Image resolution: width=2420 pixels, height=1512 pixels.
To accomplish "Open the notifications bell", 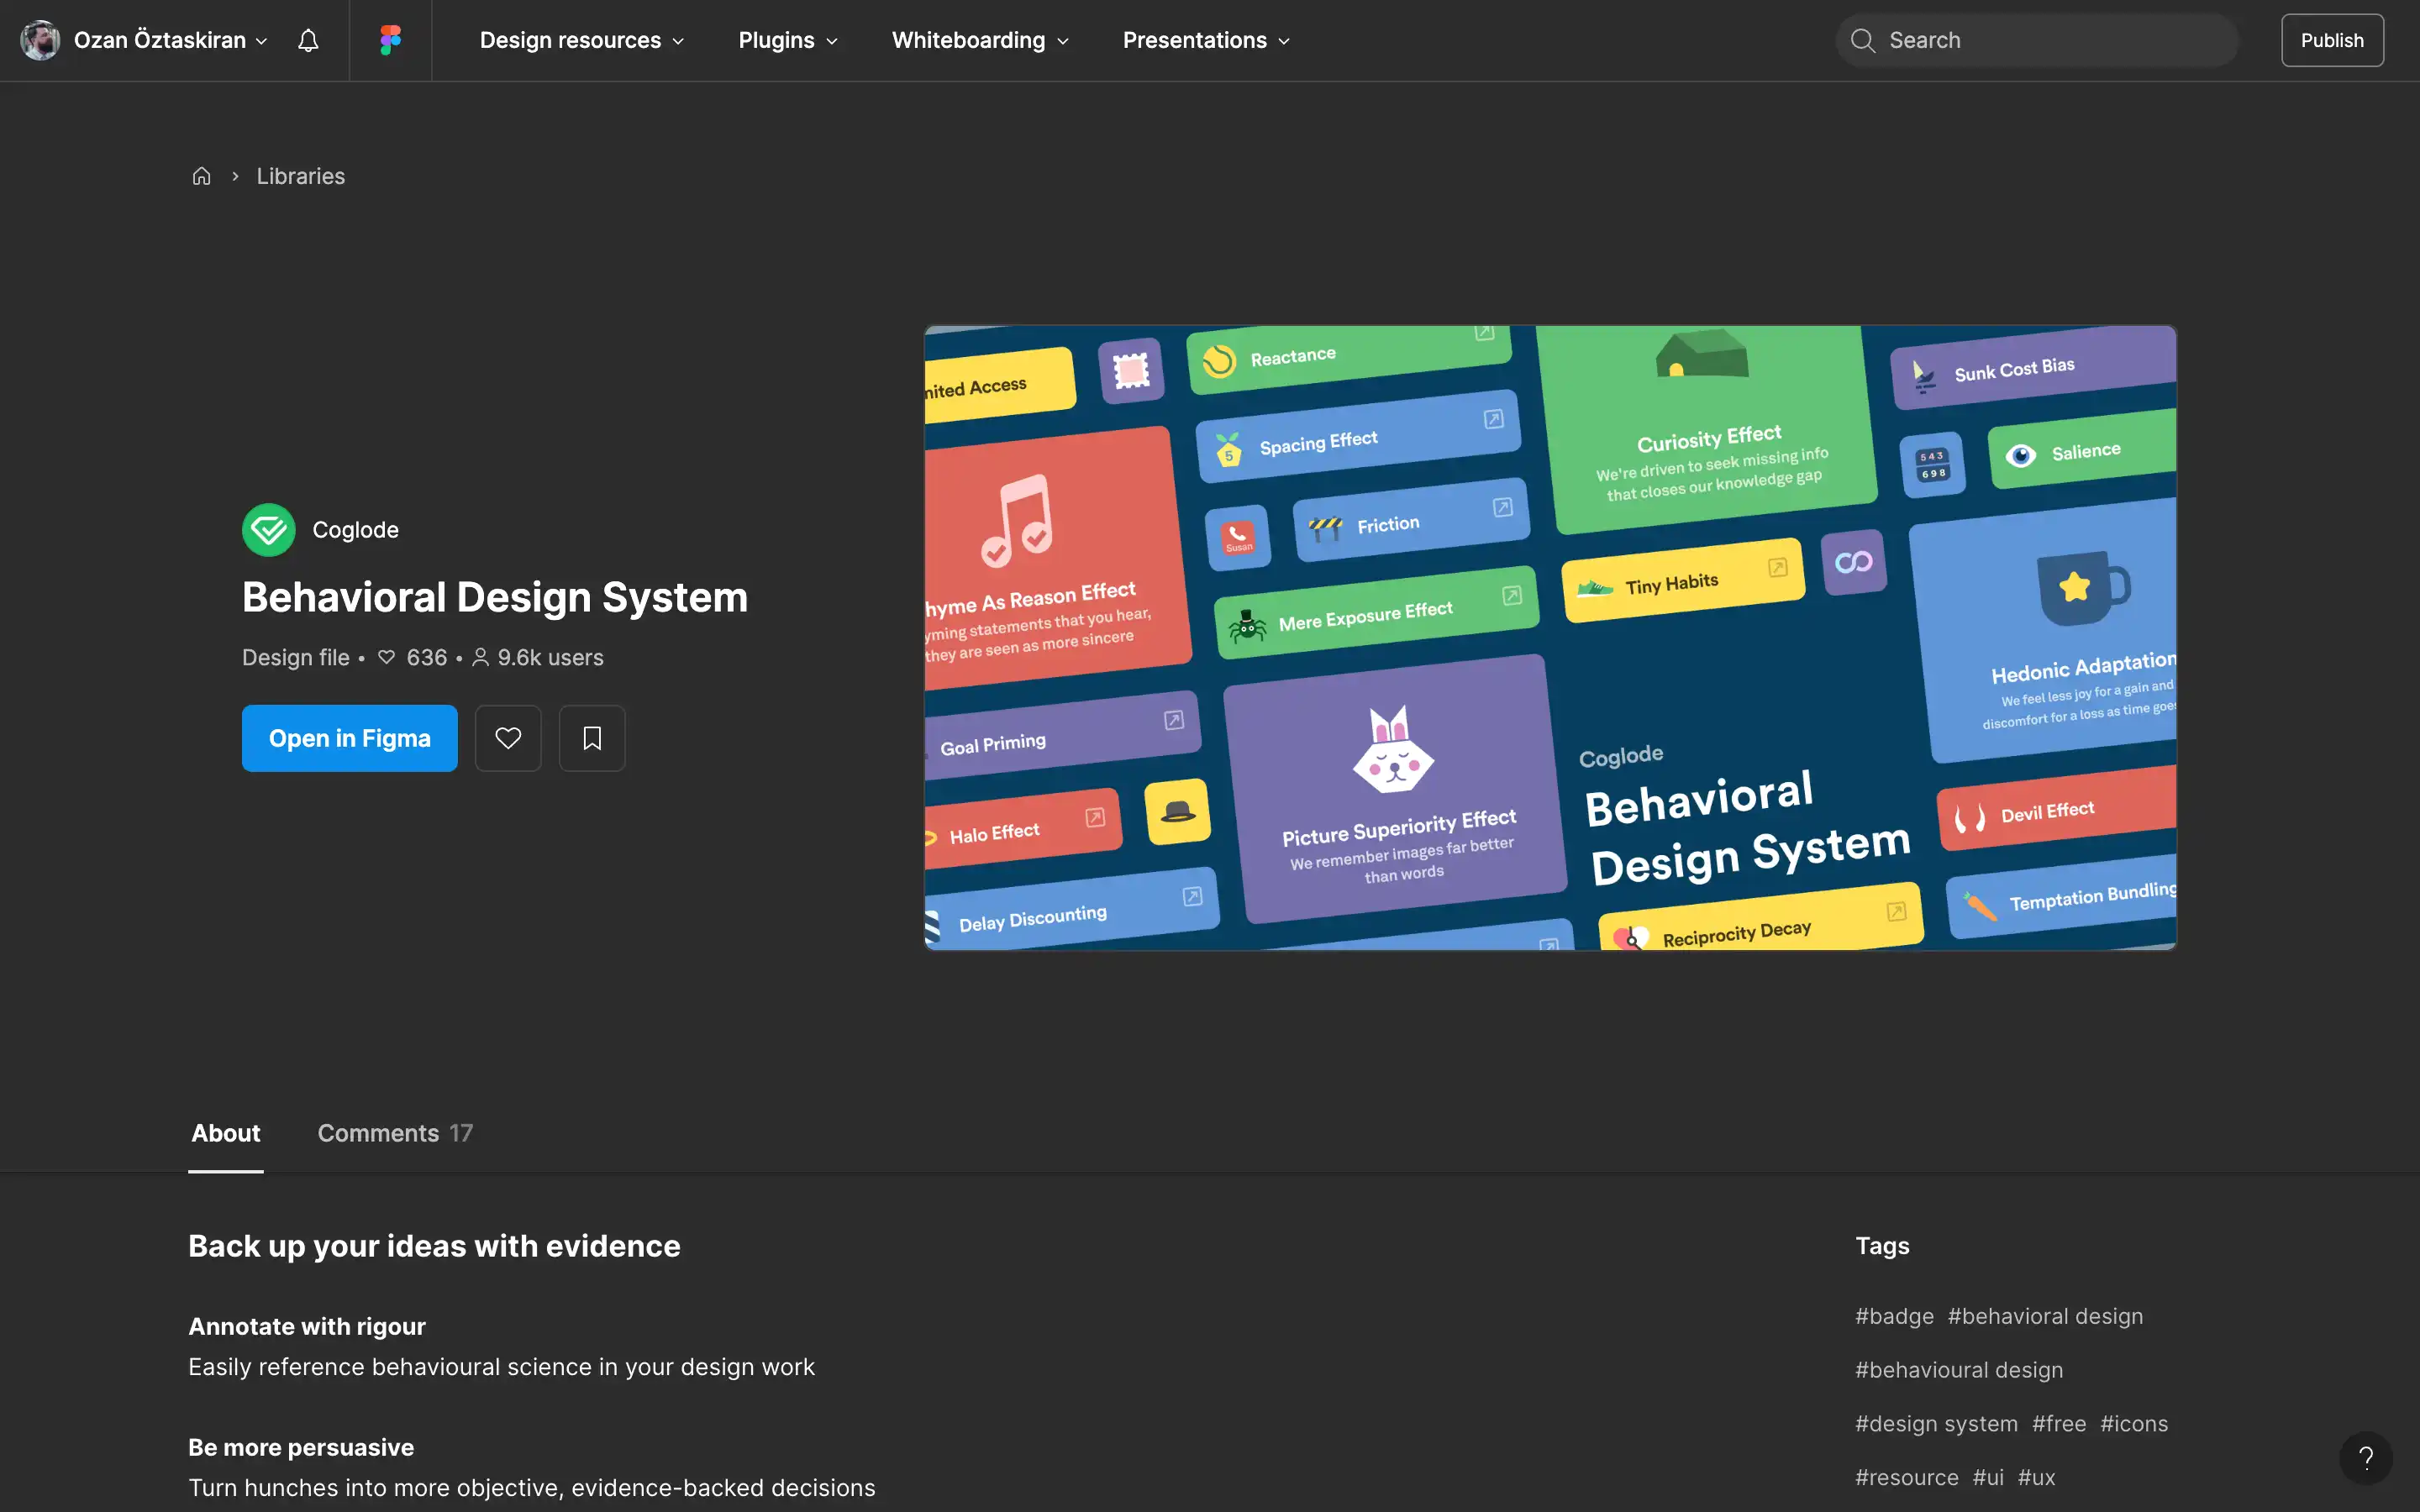I will pyautogui.click(x=308, y=40).
